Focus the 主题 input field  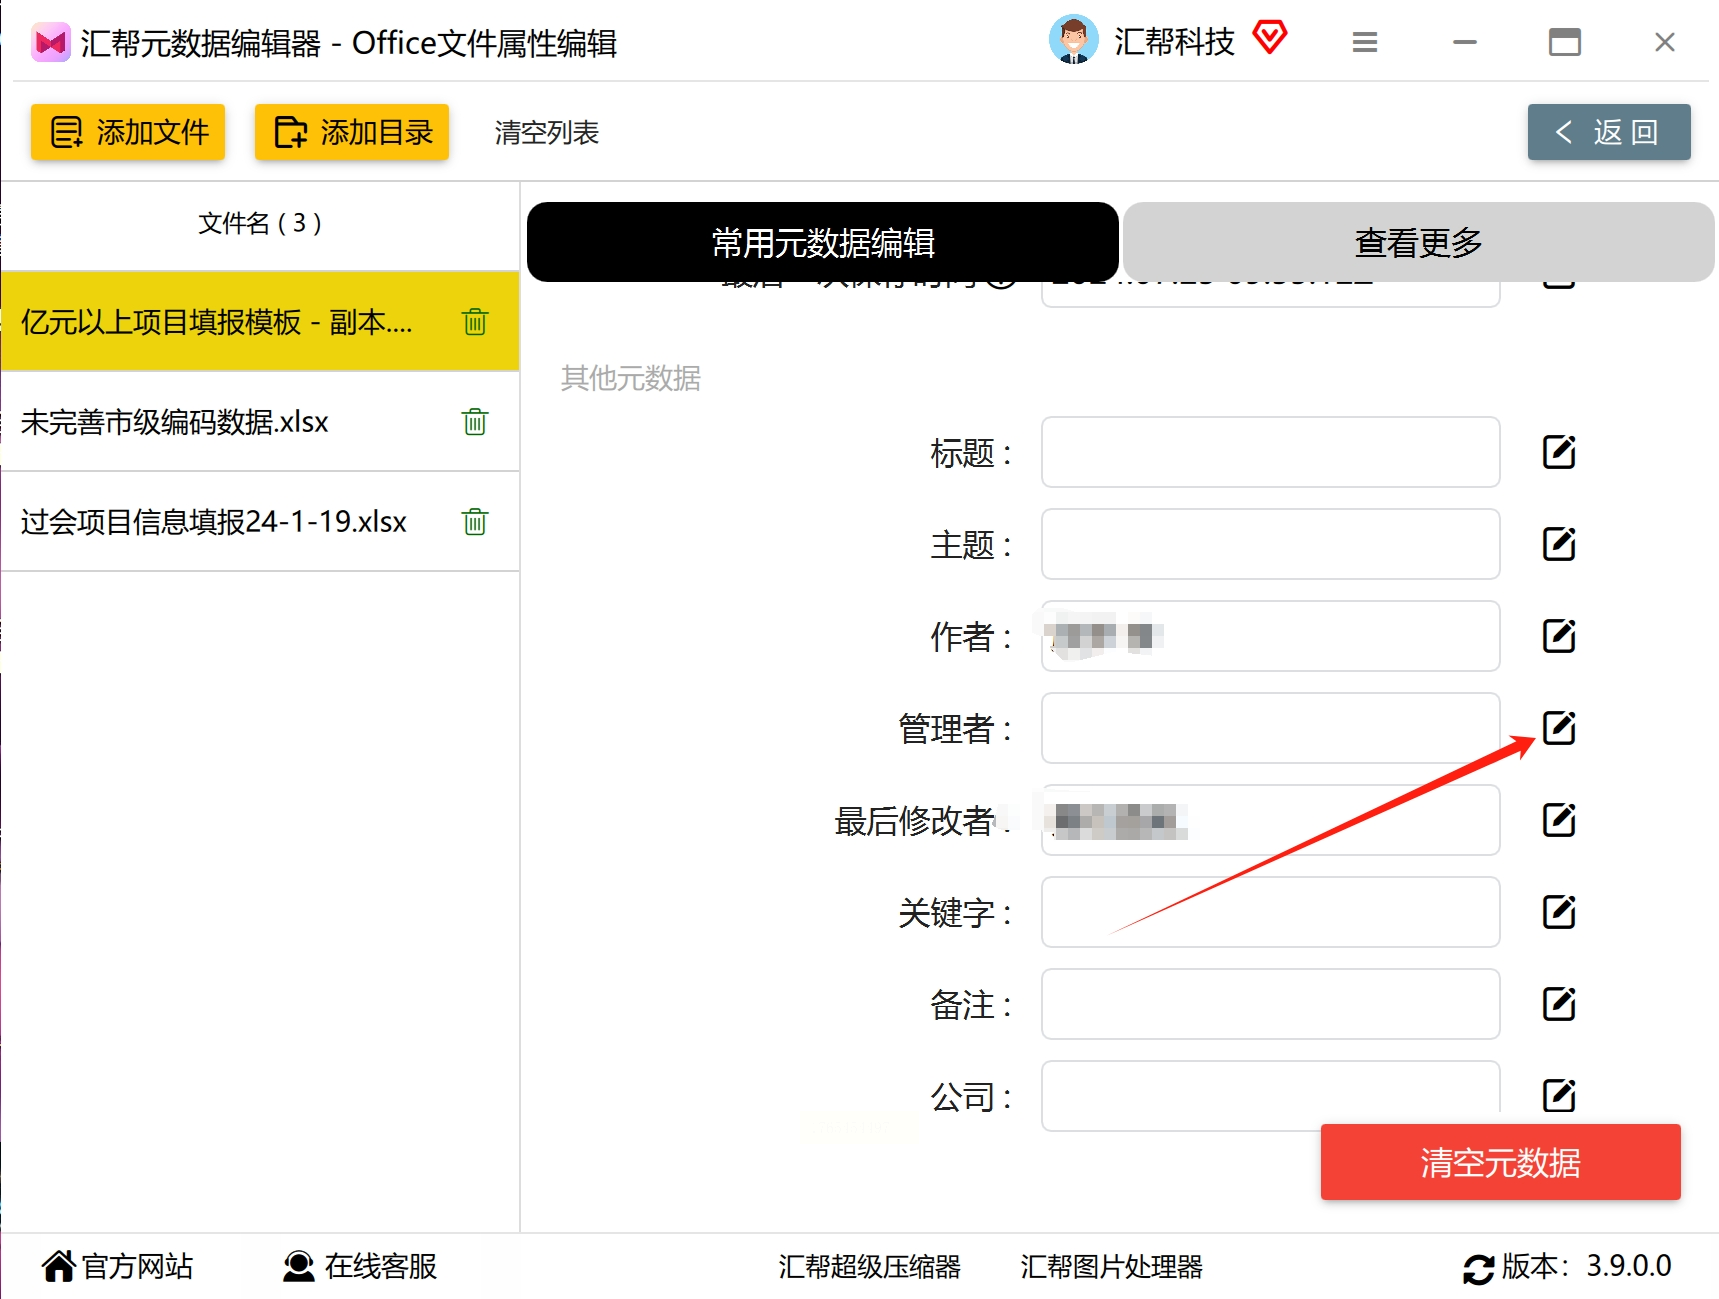(1270, 544)
